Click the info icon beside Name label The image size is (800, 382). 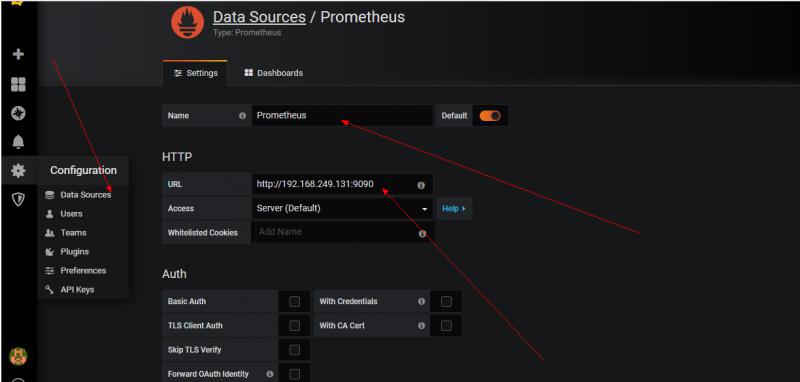pos(242,116)
